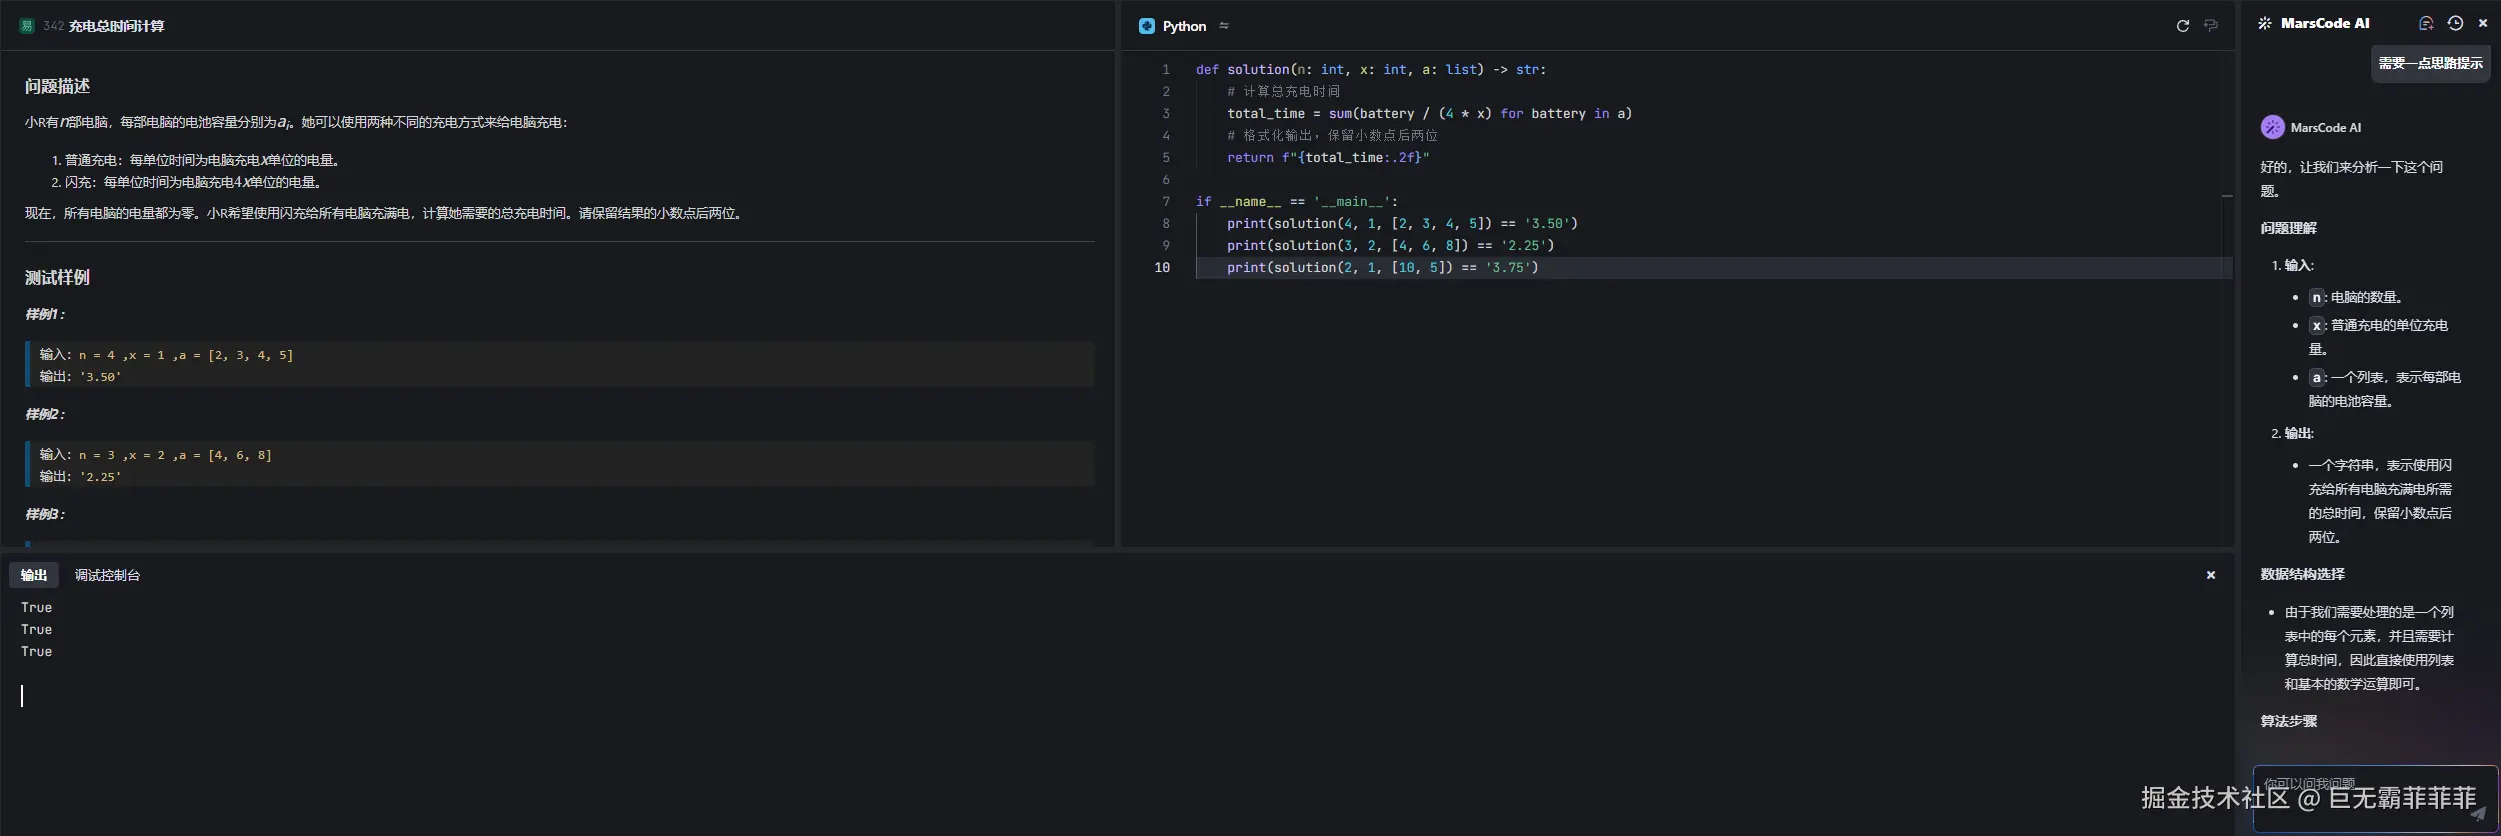This screenshot has height=836, width=2501.
Task: Click the 算法步骤 heading in AI reply
Action: (x=2288, y=722)
